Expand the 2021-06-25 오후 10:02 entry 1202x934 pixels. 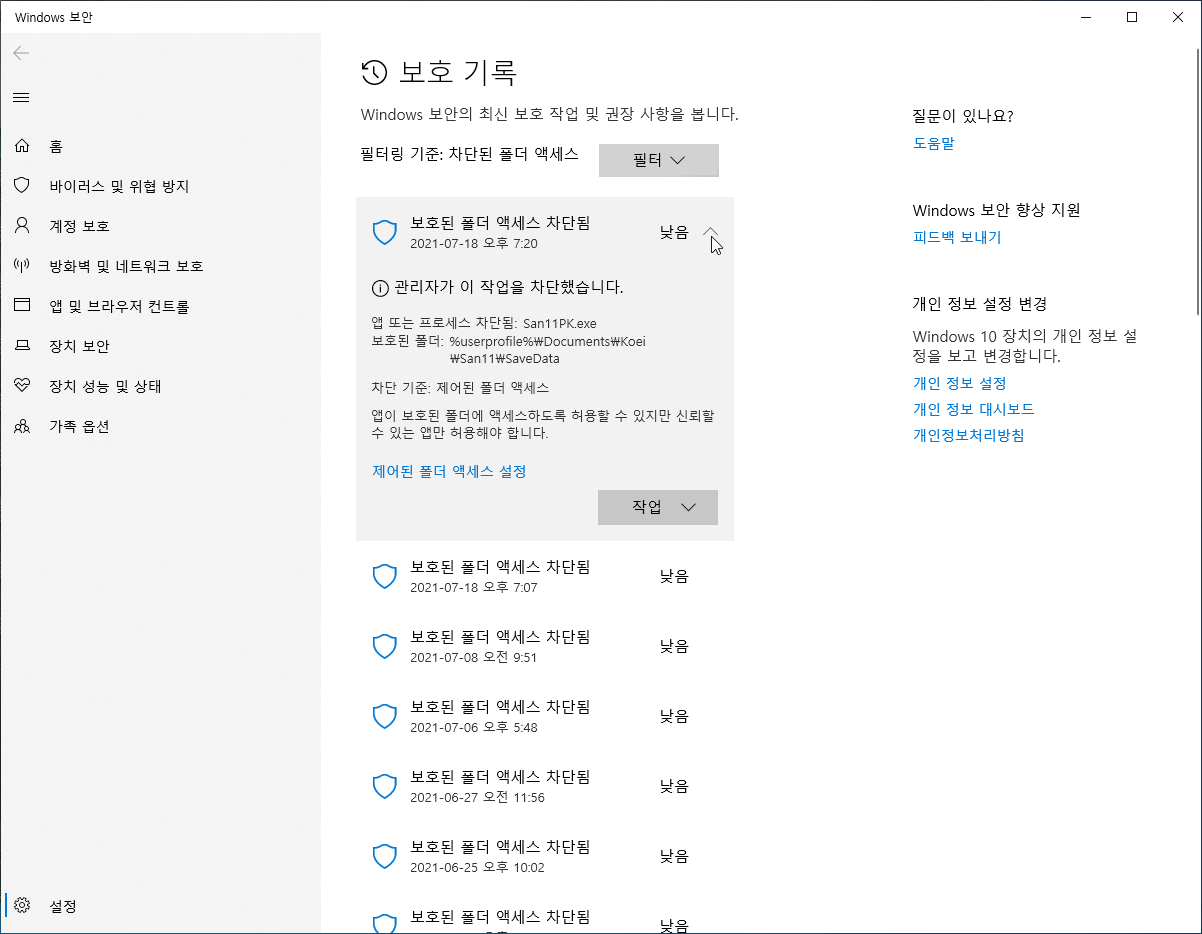coord(545,856)
